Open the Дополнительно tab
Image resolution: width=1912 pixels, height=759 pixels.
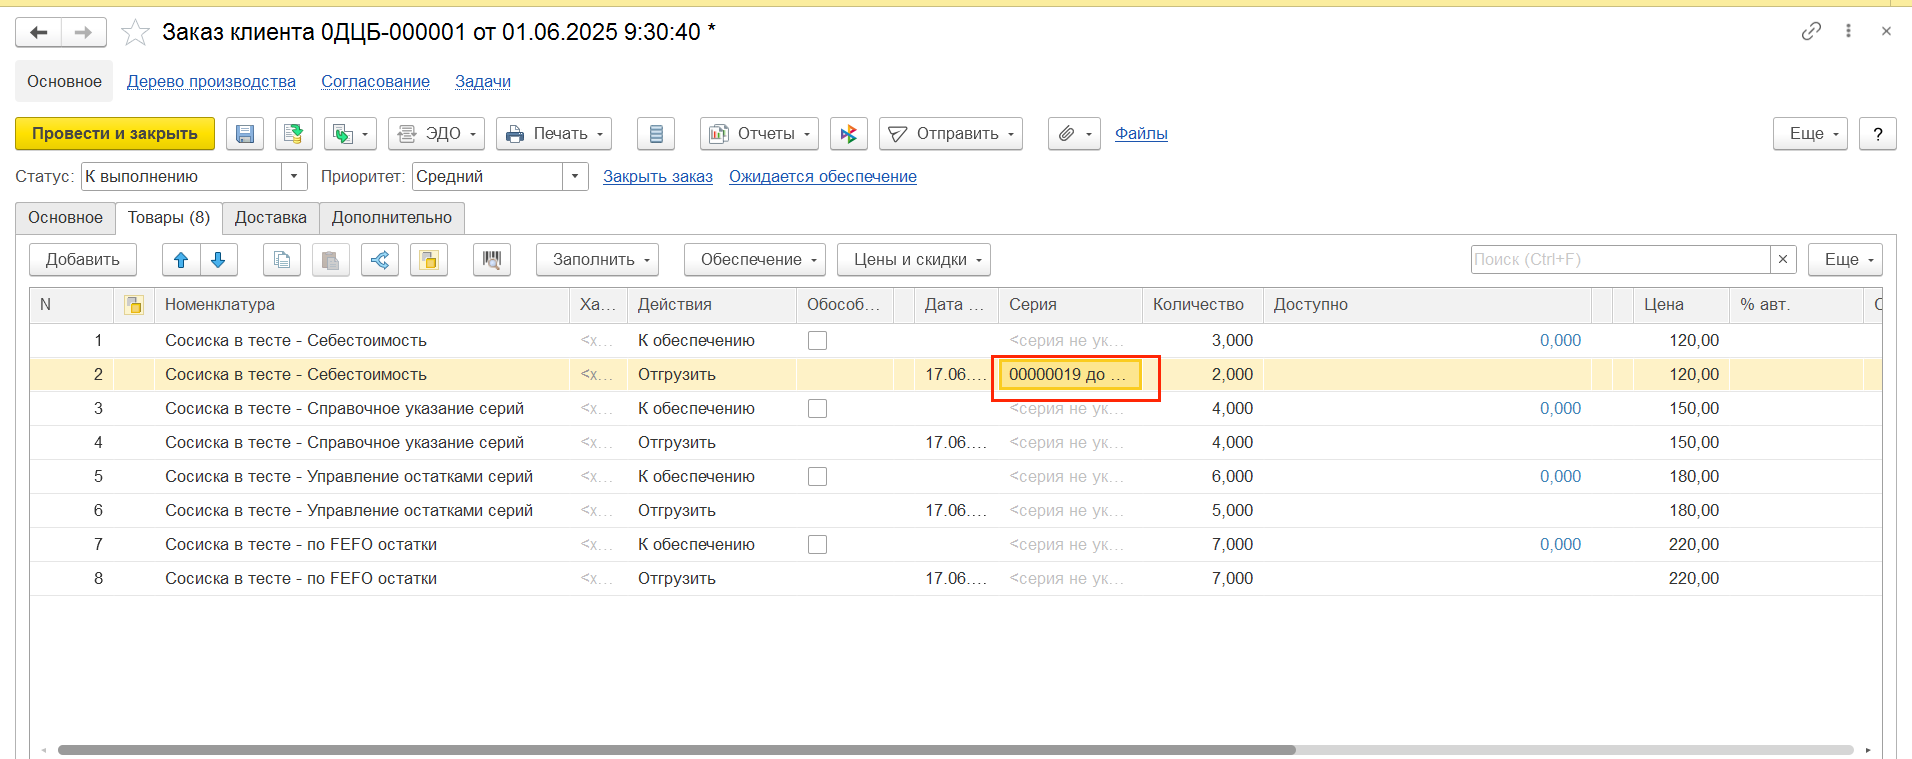click(392, 218)
